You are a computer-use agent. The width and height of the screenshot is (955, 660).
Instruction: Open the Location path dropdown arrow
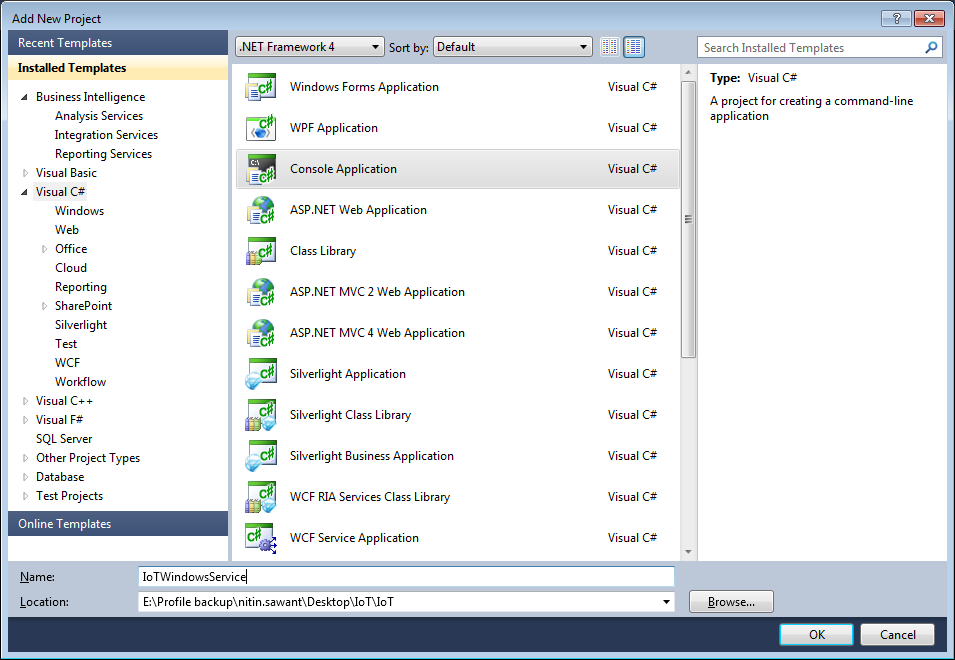click(666, 602)
